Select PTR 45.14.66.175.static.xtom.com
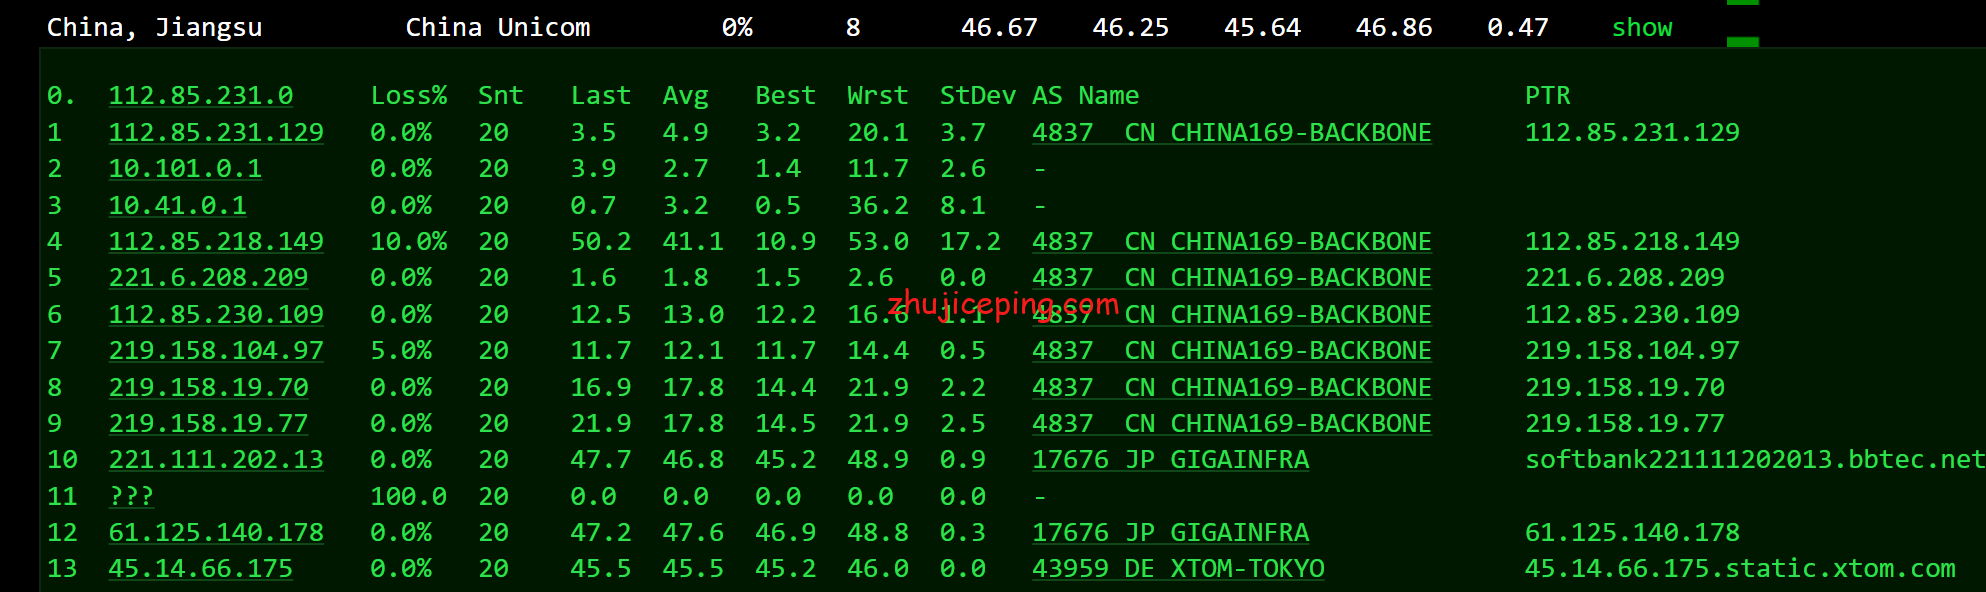This screenshot has height=592, width=1986. [x=1740, y=569]
